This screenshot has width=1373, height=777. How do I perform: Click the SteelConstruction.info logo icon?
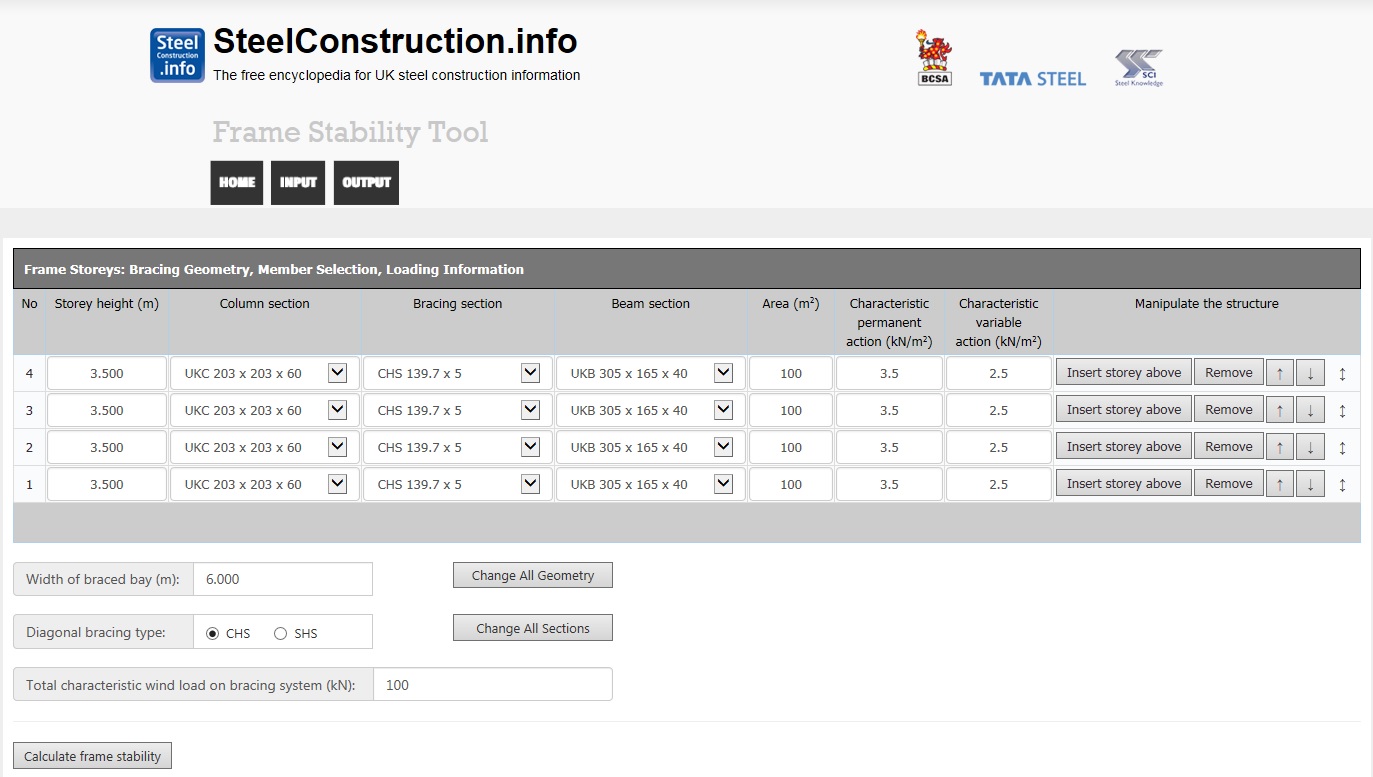(x=177, y=55)
